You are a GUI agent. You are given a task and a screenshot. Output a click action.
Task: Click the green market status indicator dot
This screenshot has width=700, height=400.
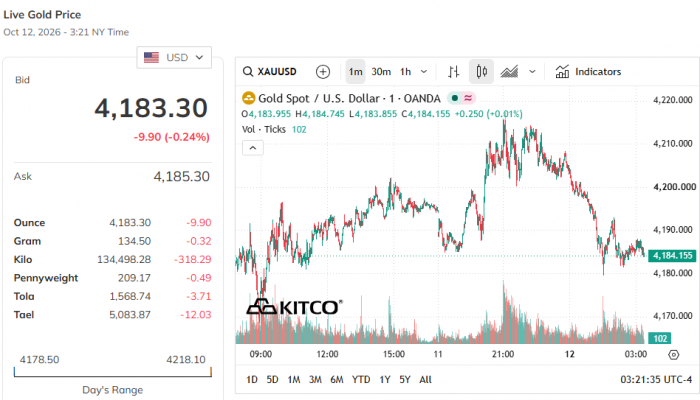tap(454, 98)
